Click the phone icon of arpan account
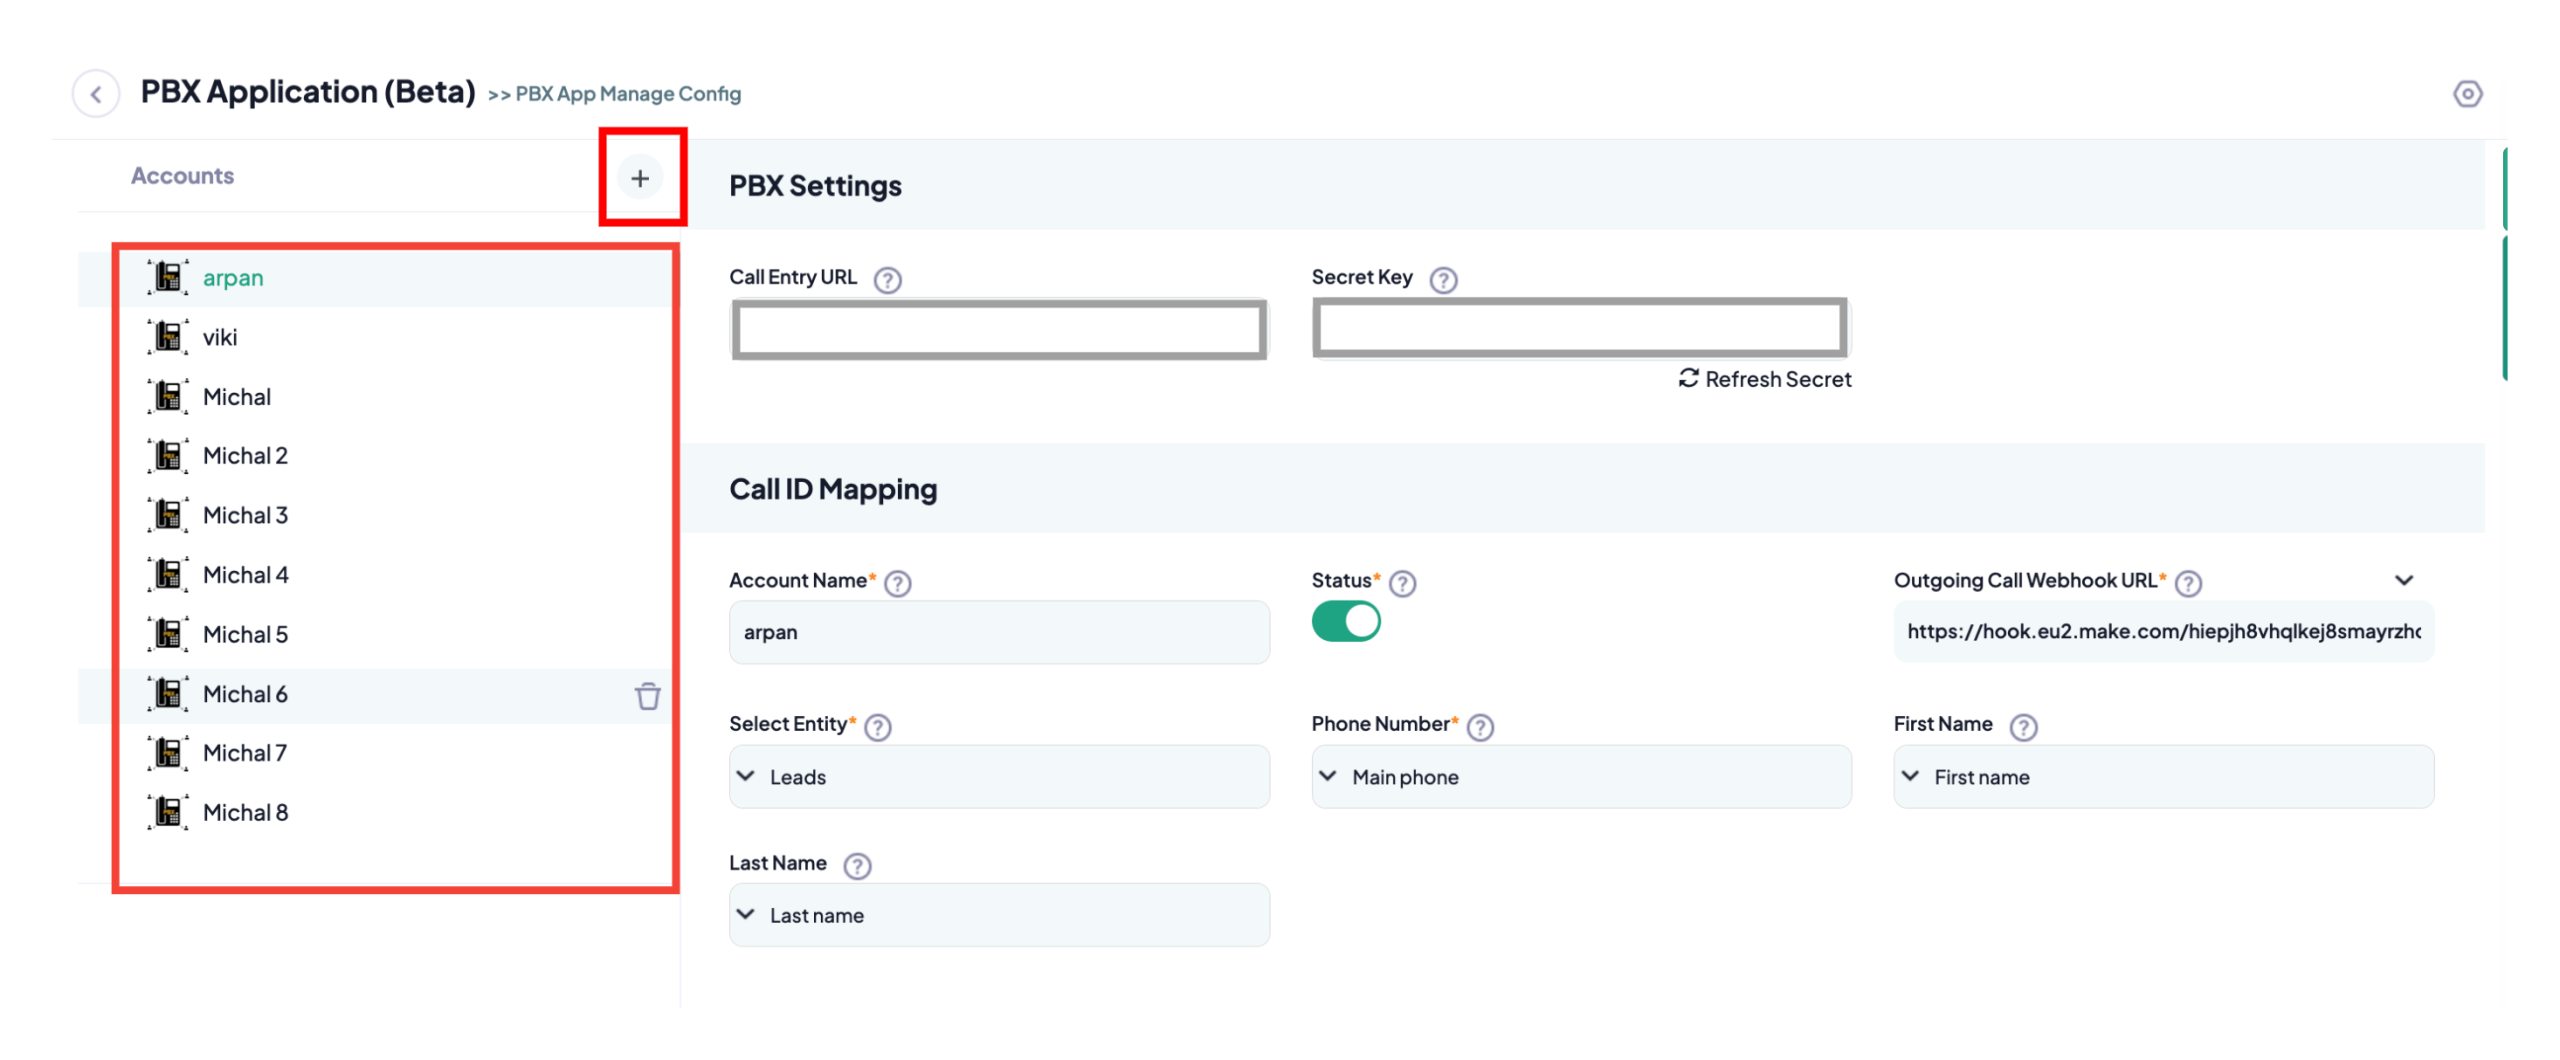 pos(168,277)
